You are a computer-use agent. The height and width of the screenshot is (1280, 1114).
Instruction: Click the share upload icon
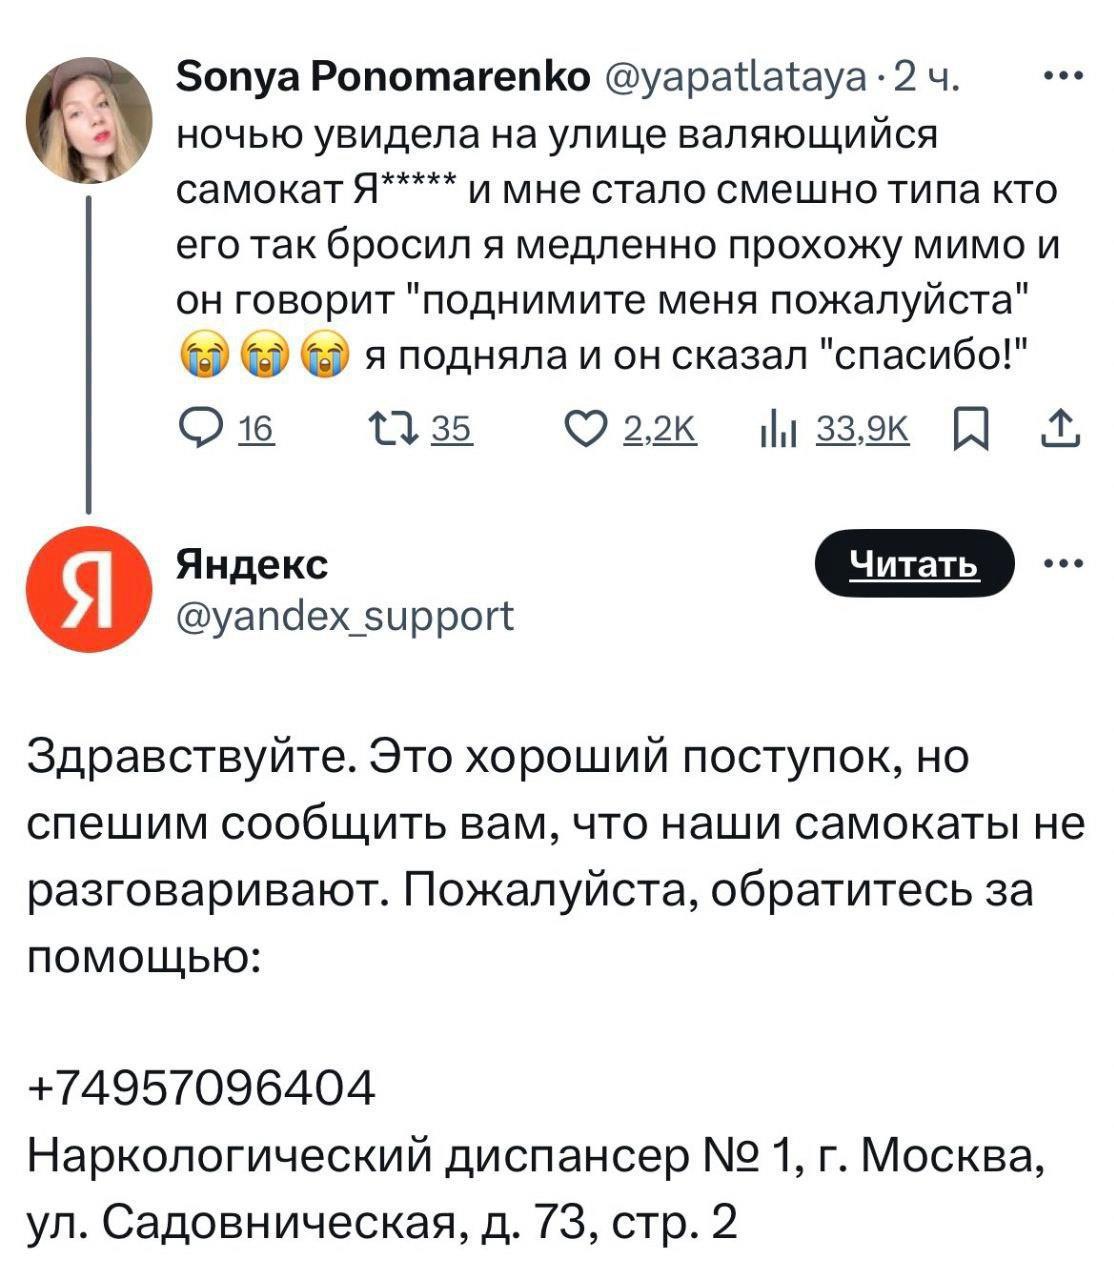pyautogui.click(x=1061, y=430)
